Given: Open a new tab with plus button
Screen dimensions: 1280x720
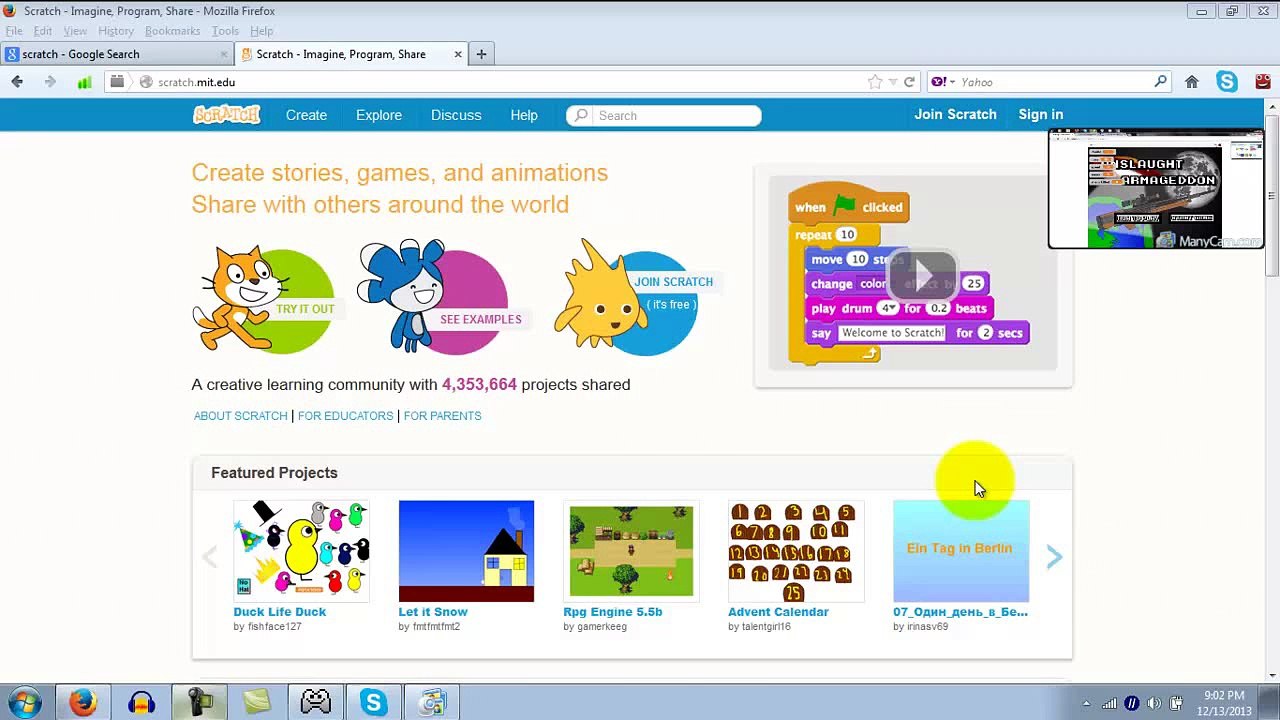Looking at the screenshot, I should point(481,54).
